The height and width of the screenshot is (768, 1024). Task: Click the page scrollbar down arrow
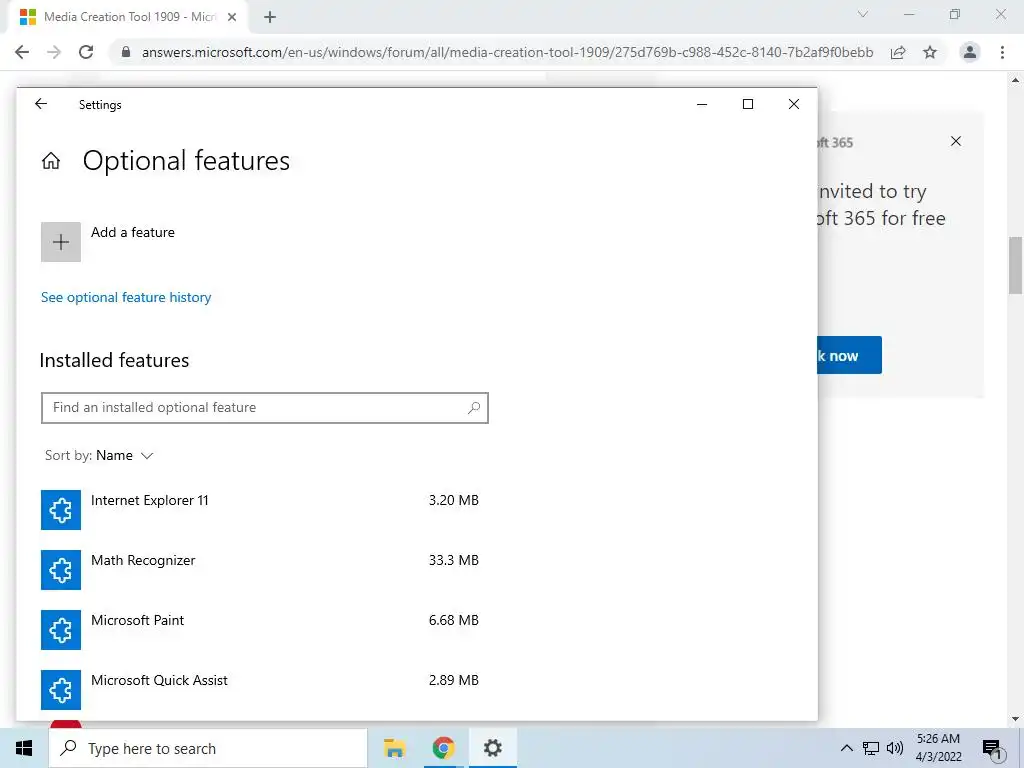point(1016,720)
